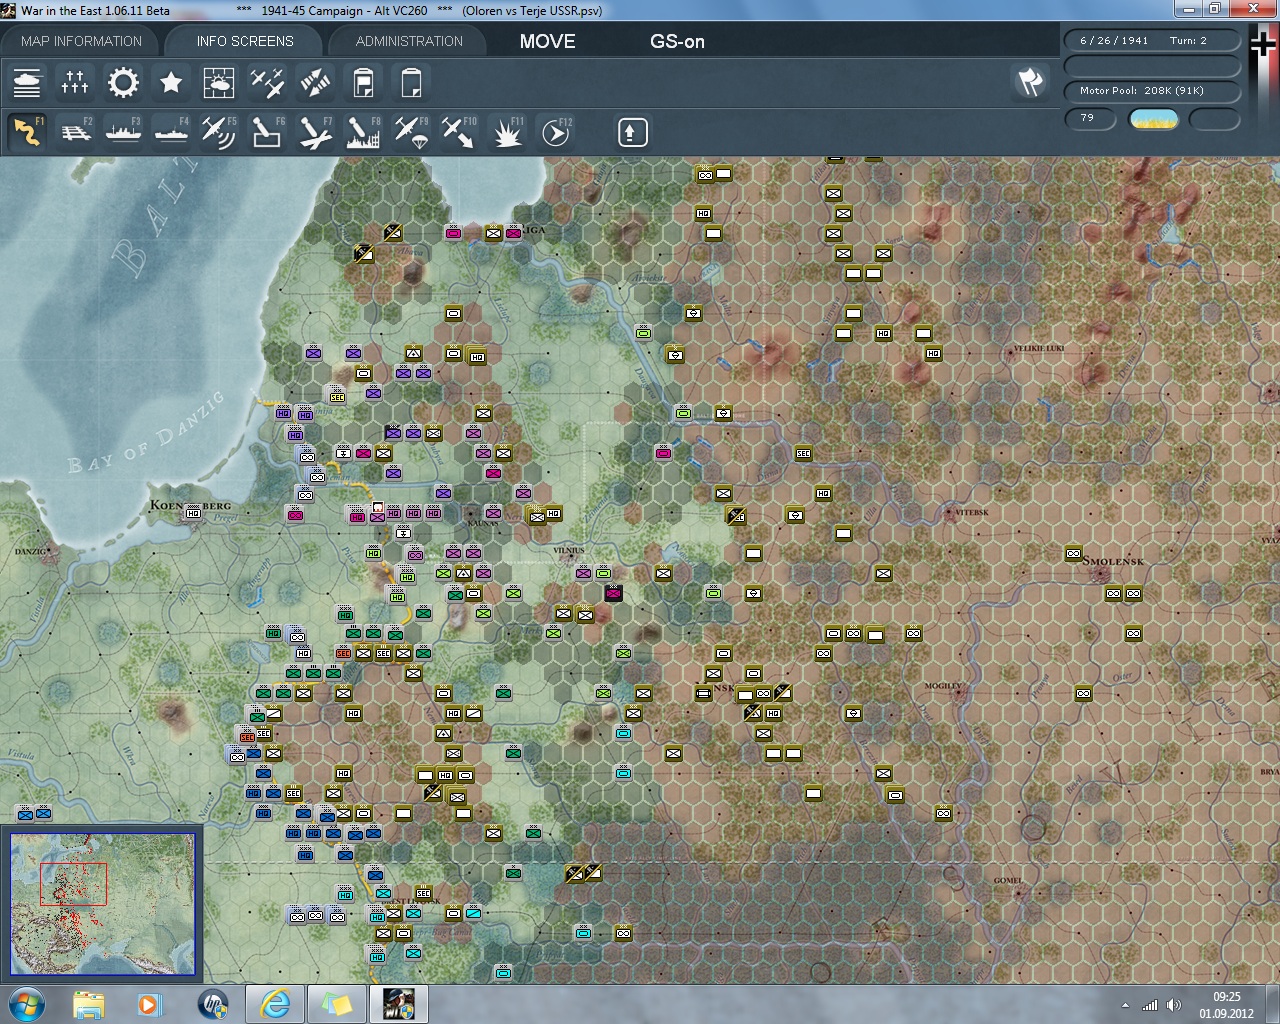This screenshot has height=1024, width=1280.
Task: Click the F12 end turn icon
Action: click(x=556, y=132)
